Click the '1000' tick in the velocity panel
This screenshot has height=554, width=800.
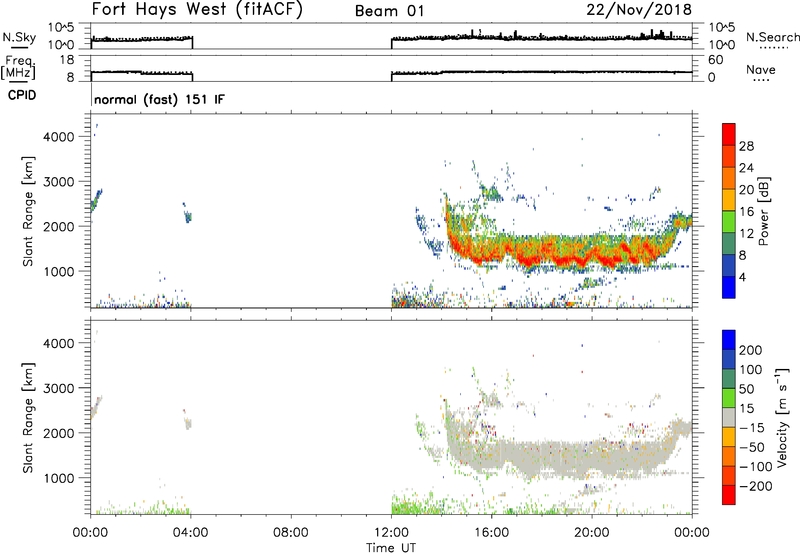pyautogui.click(x=58, y=478)
